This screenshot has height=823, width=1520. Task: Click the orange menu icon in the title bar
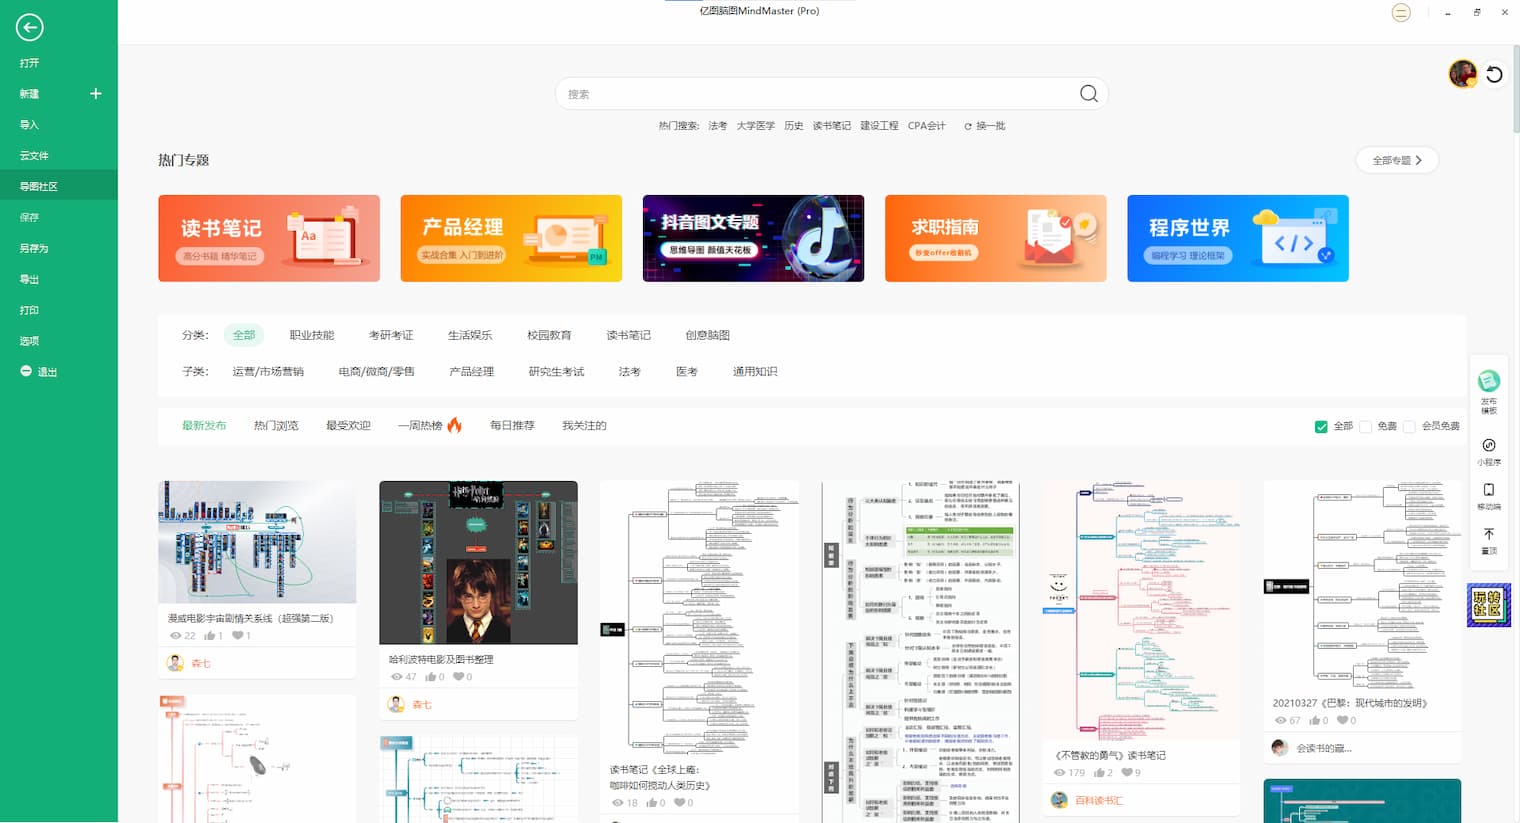click(x=1401, y=13)
